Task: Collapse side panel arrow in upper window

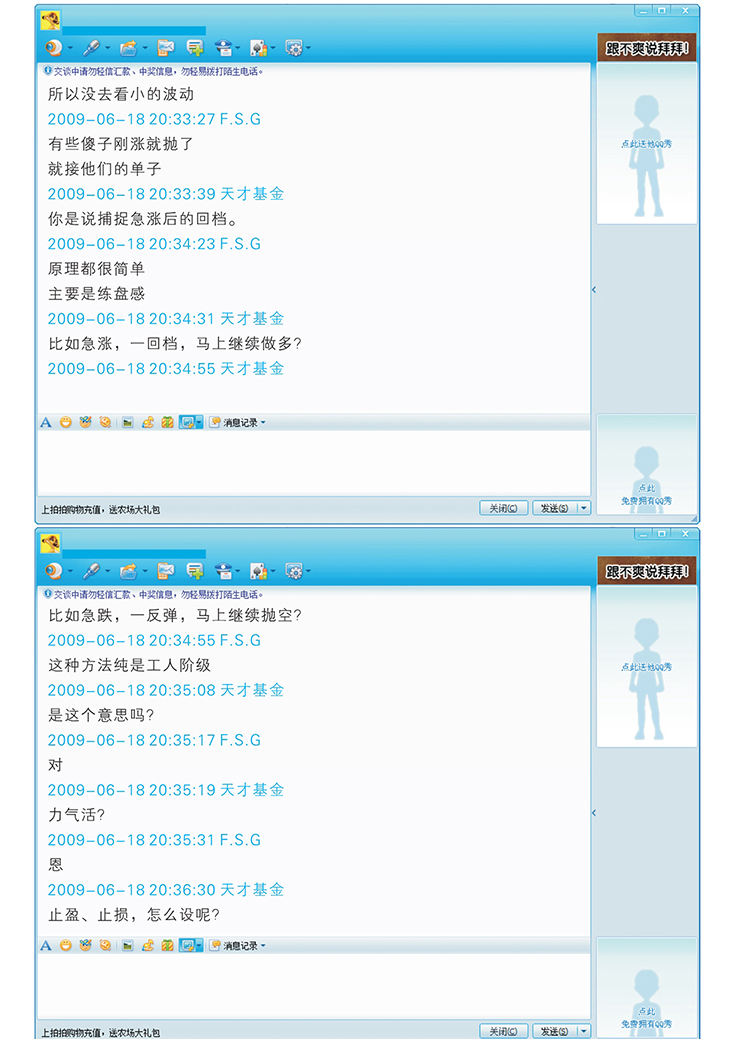Action: point(594,290)
